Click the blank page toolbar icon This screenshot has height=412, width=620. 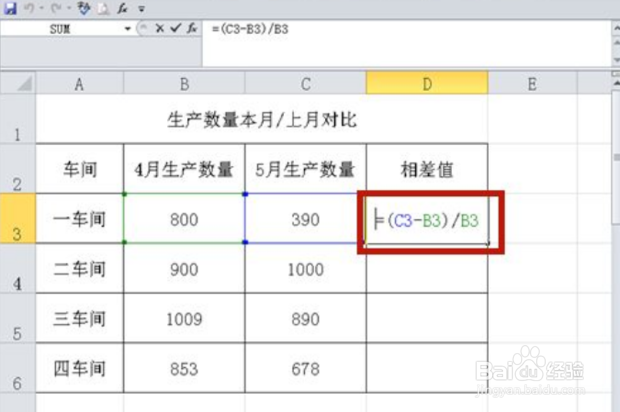103,8
